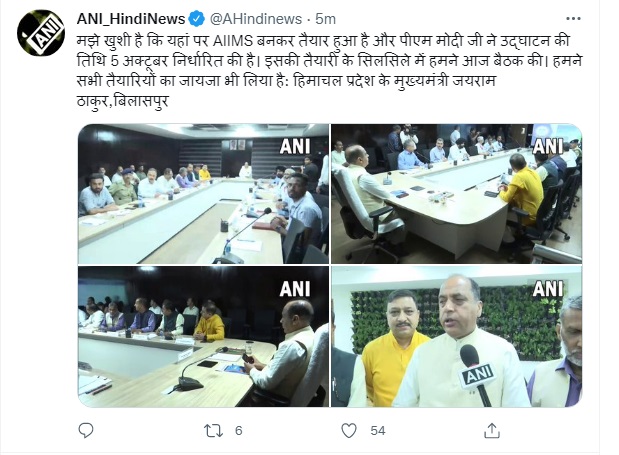Click the blue verified badge
This screenshot has width=619, height=455.
(x=197, y=19)
